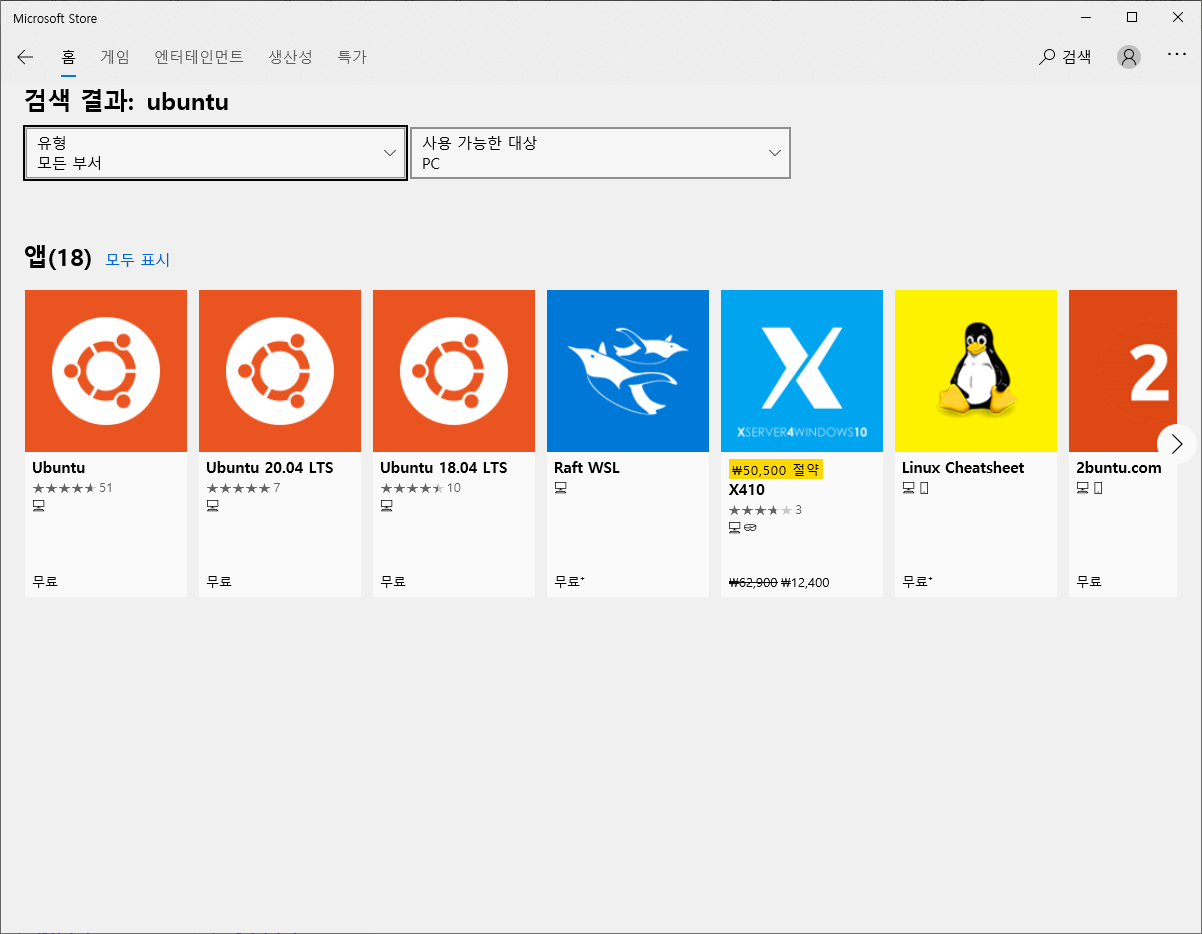Go back with the back arrow
The width and height of the screenshot is (1202, 934).
click(25, 57)
